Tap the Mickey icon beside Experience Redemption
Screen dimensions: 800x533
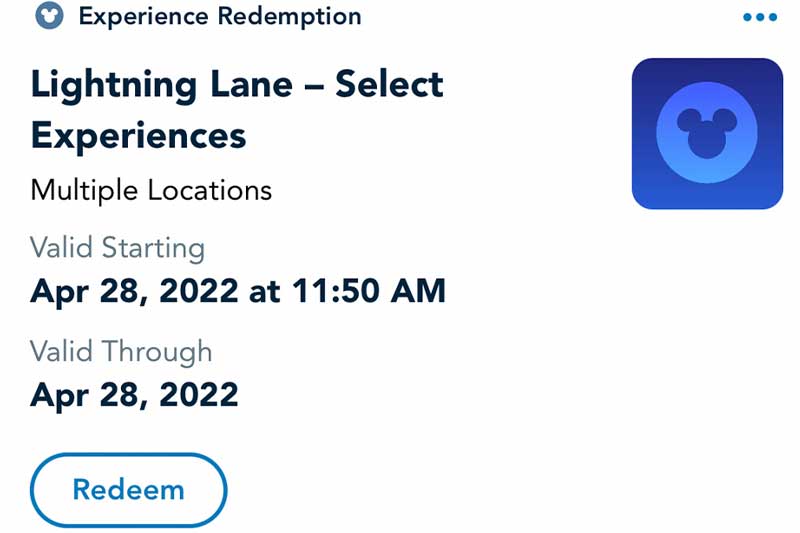pos(49,15)
